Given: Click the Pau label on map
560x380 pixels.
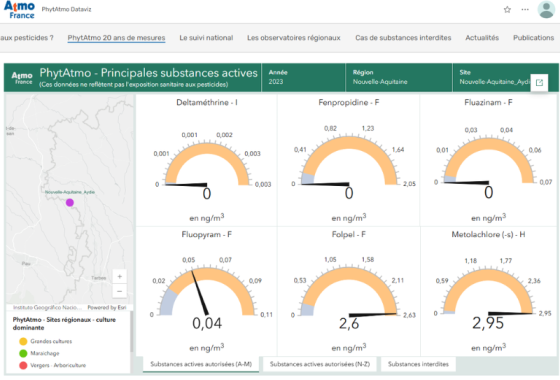Looking at the screenshot, I should click(x=26, y=264).
